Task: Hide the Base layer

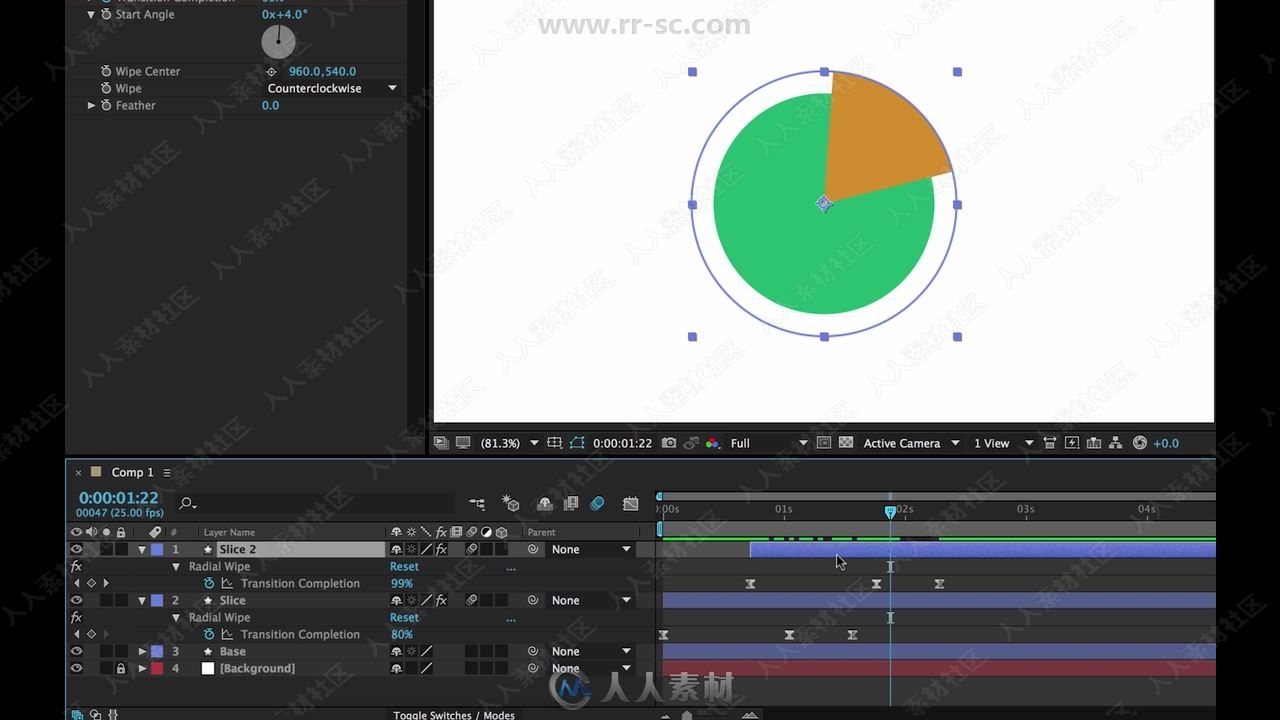Action: click(x=76, y=651)
